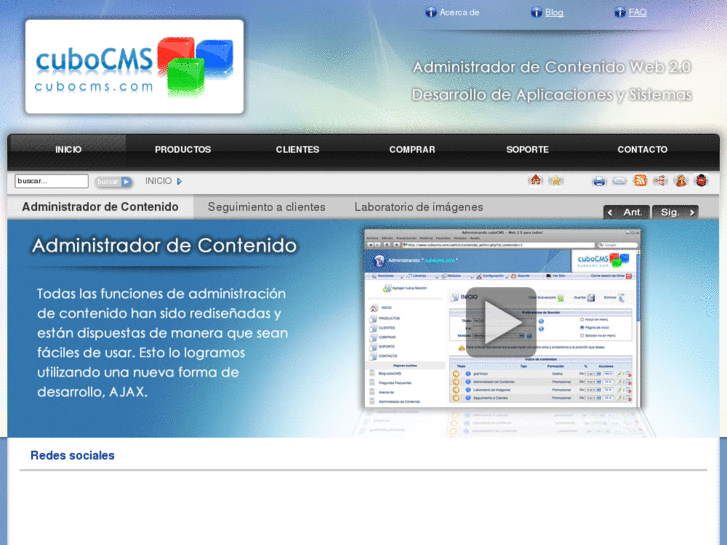Image resolution: width=727 pixels, height=545 pixels.
Task: Open the orange RSS feed icon
Action: pos(640,180)
